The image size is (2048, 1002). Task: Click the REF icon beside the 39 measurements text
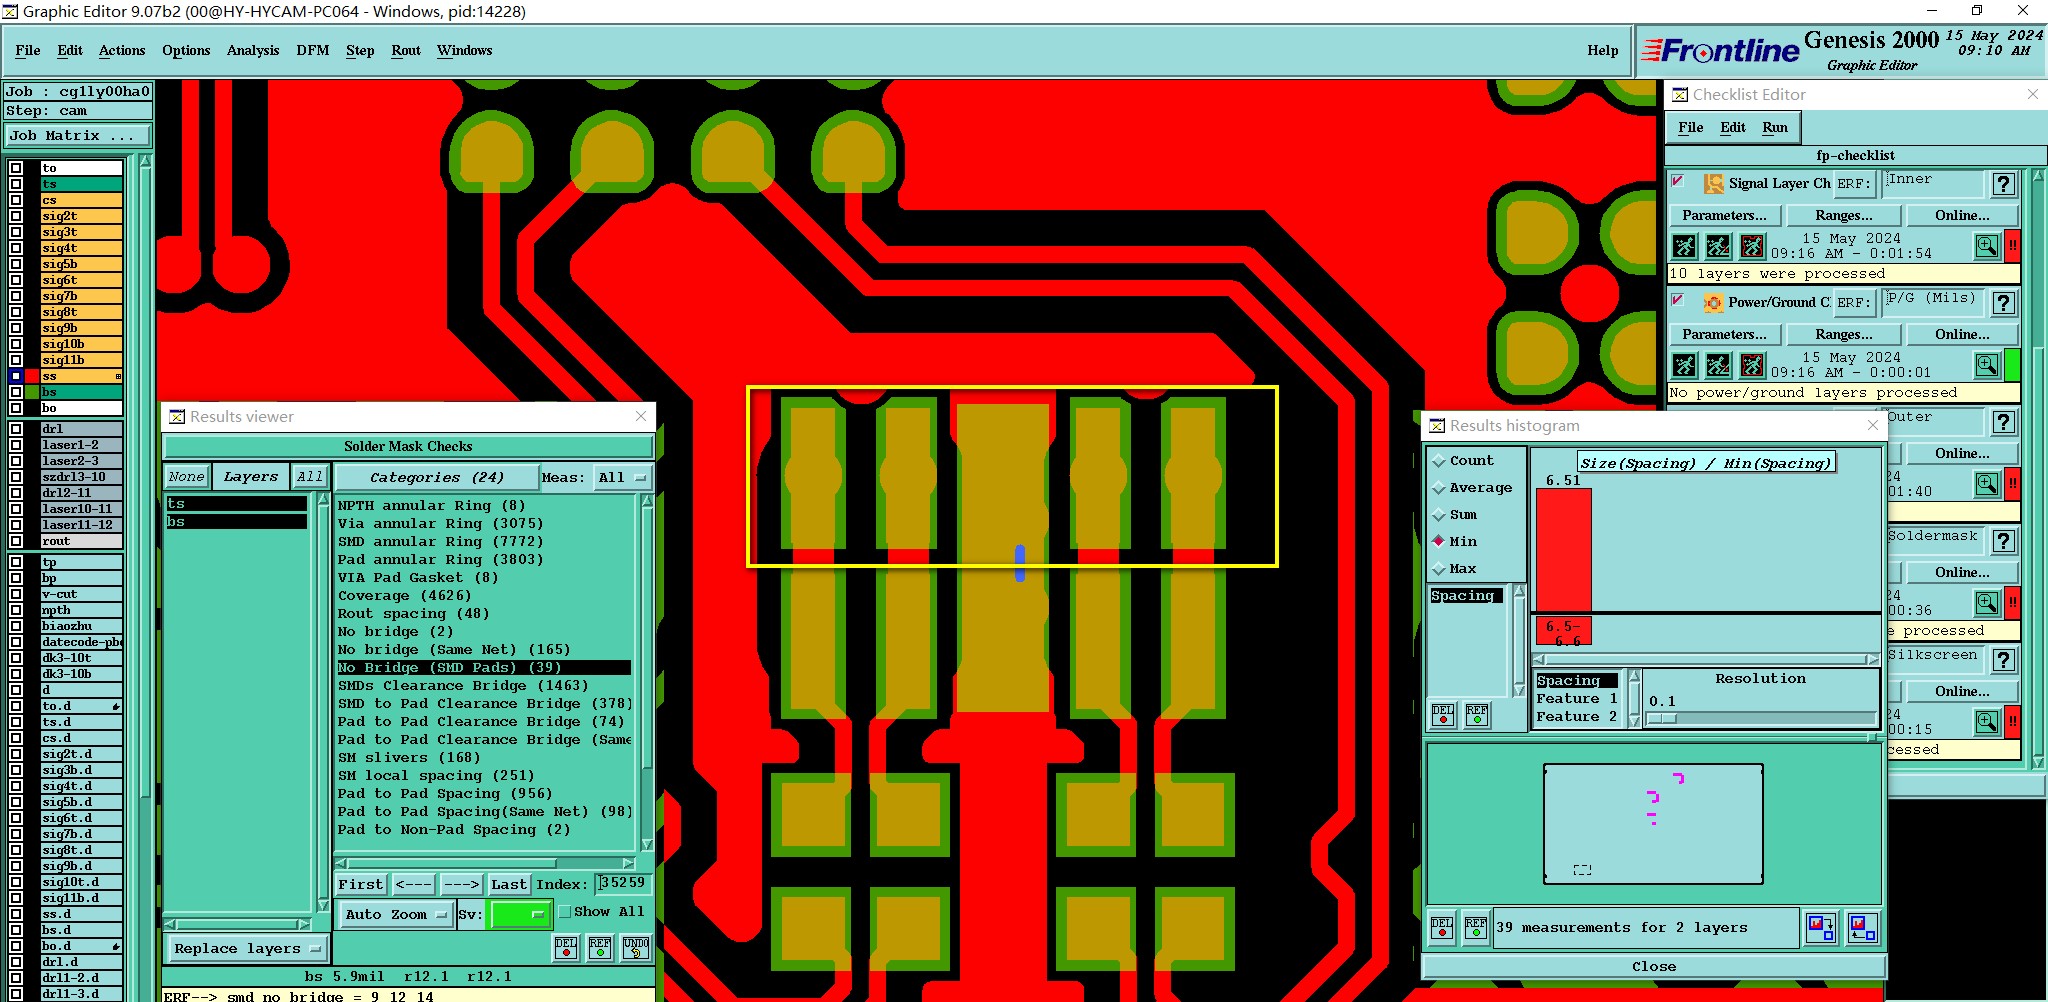pos(1476,928)
